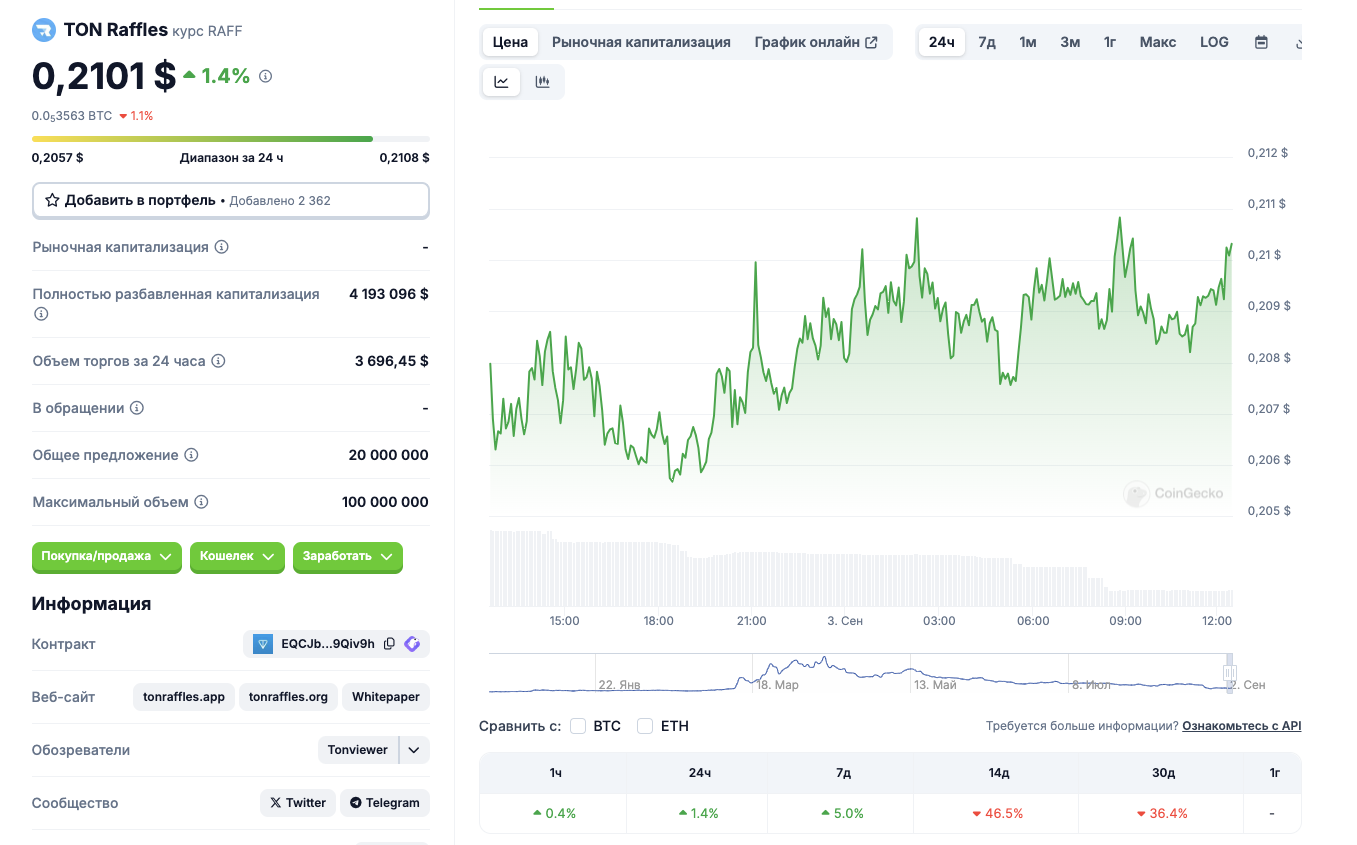This screenshot has width=1357, height=845.
Task: Click the info icon beside В обращении
Action: tap(137, 408)
